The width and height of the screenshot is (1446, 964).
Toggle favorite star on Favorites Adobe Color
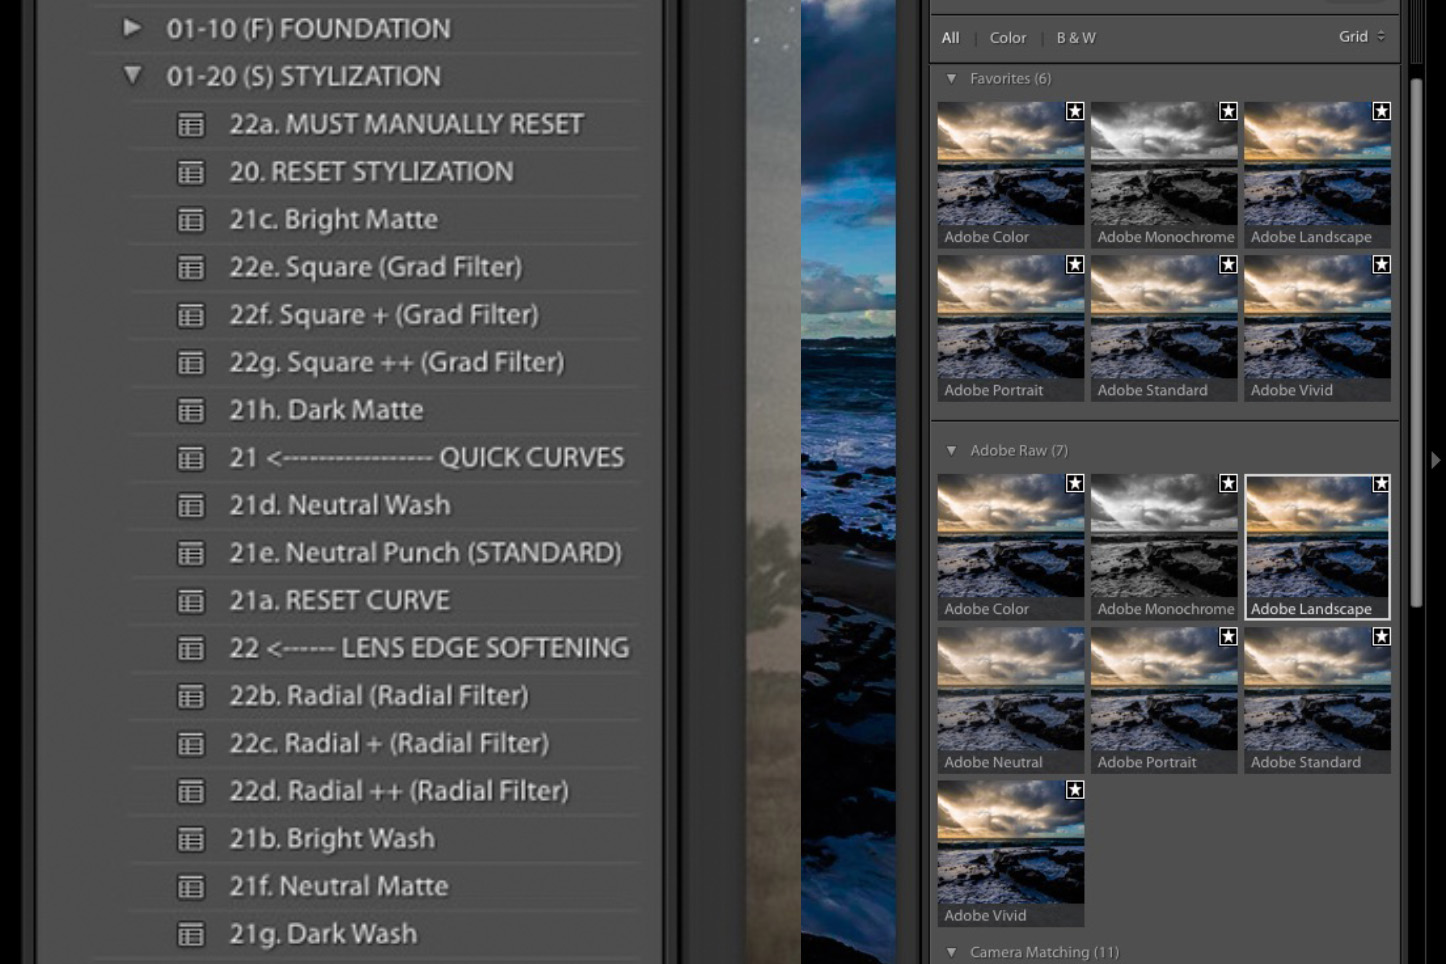pyautogui.click(x=1074, y=111)
